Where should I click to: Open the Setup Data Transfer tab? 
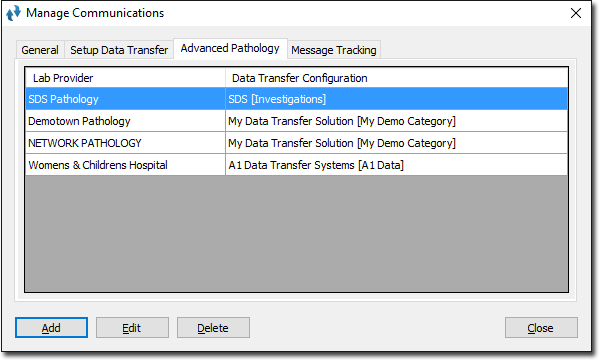click(x=119, y=50)
